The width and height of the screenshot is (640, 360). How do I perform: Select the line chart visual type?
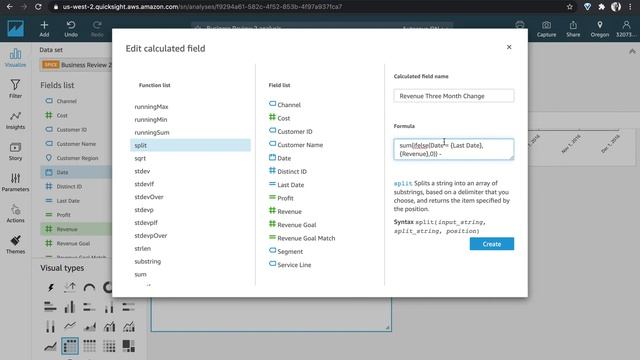[70, 326]
